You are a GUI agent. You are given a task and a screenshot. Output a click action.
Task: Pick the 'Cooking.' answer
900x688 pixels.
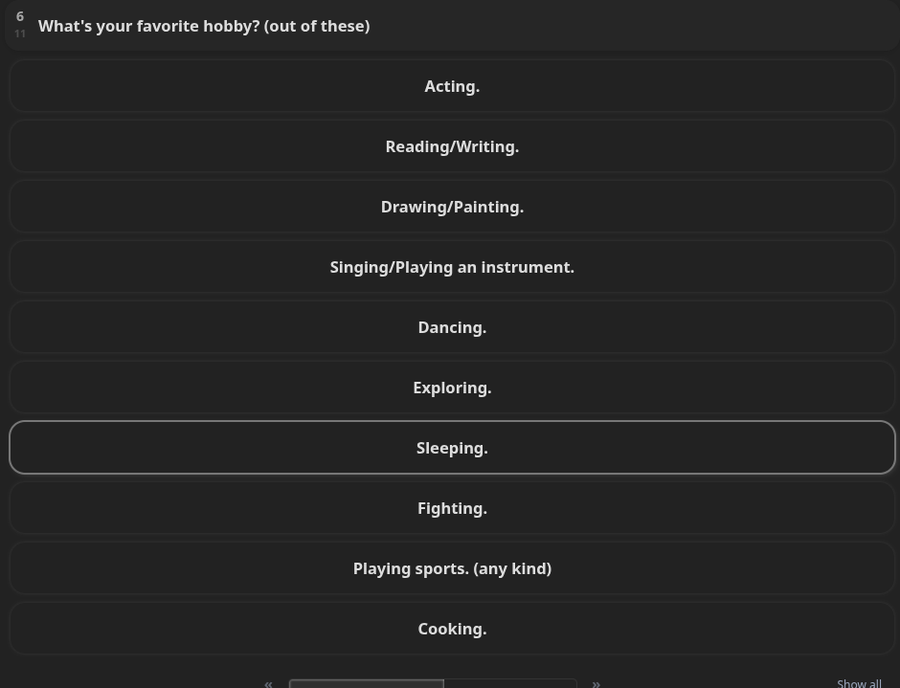pos(452,629)
